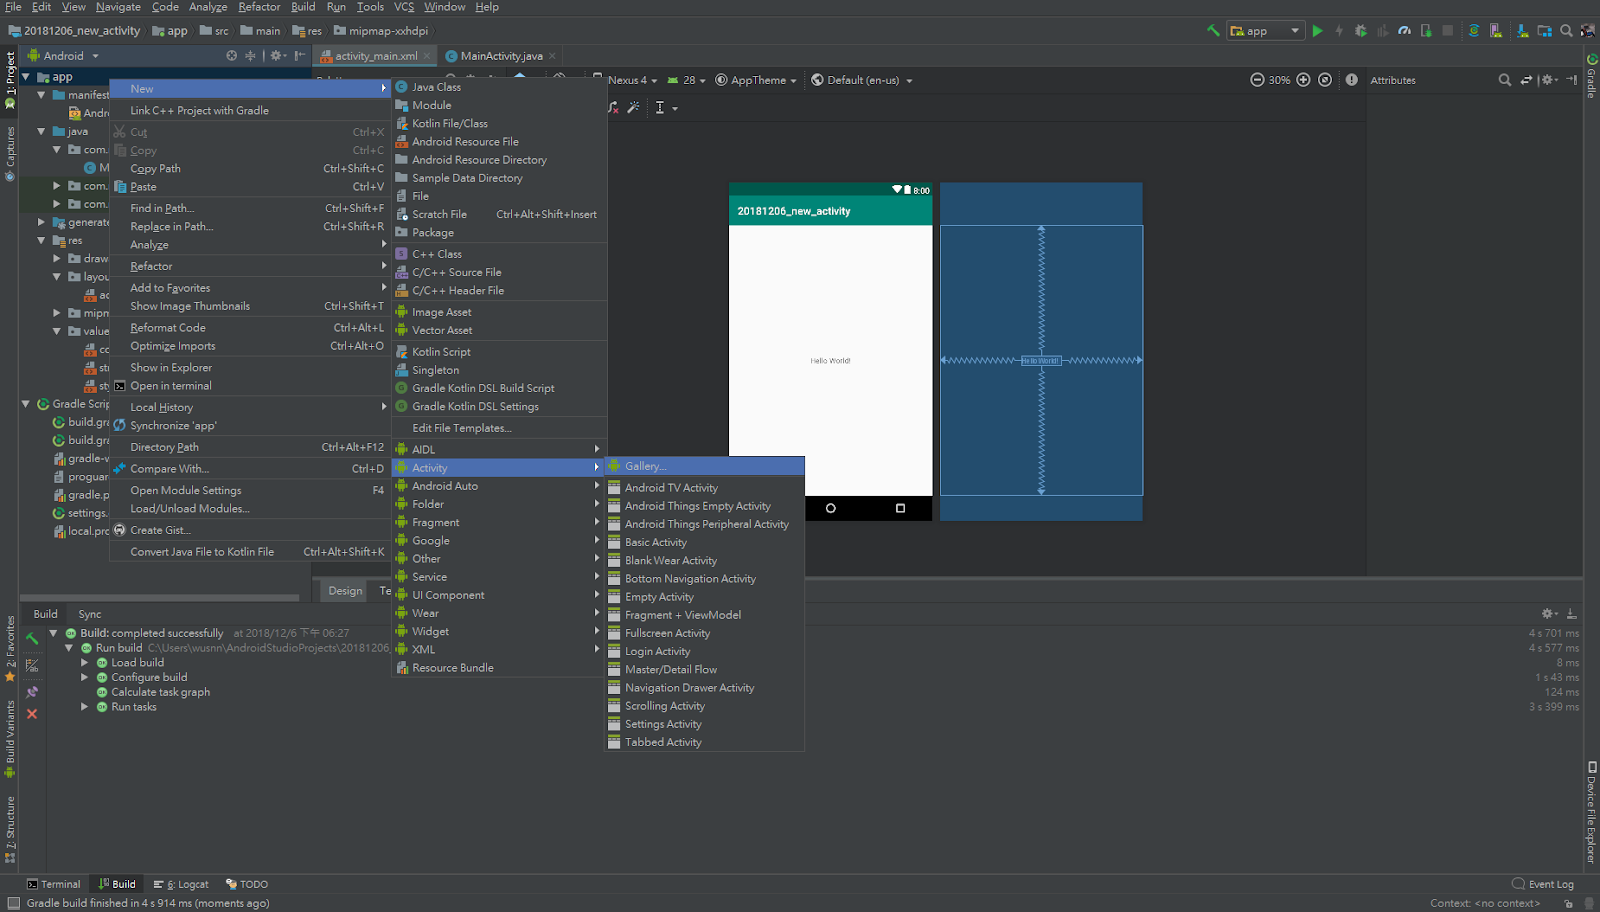Open the Debug app tool
The image size is (1600, 912).
(1362, 31)
